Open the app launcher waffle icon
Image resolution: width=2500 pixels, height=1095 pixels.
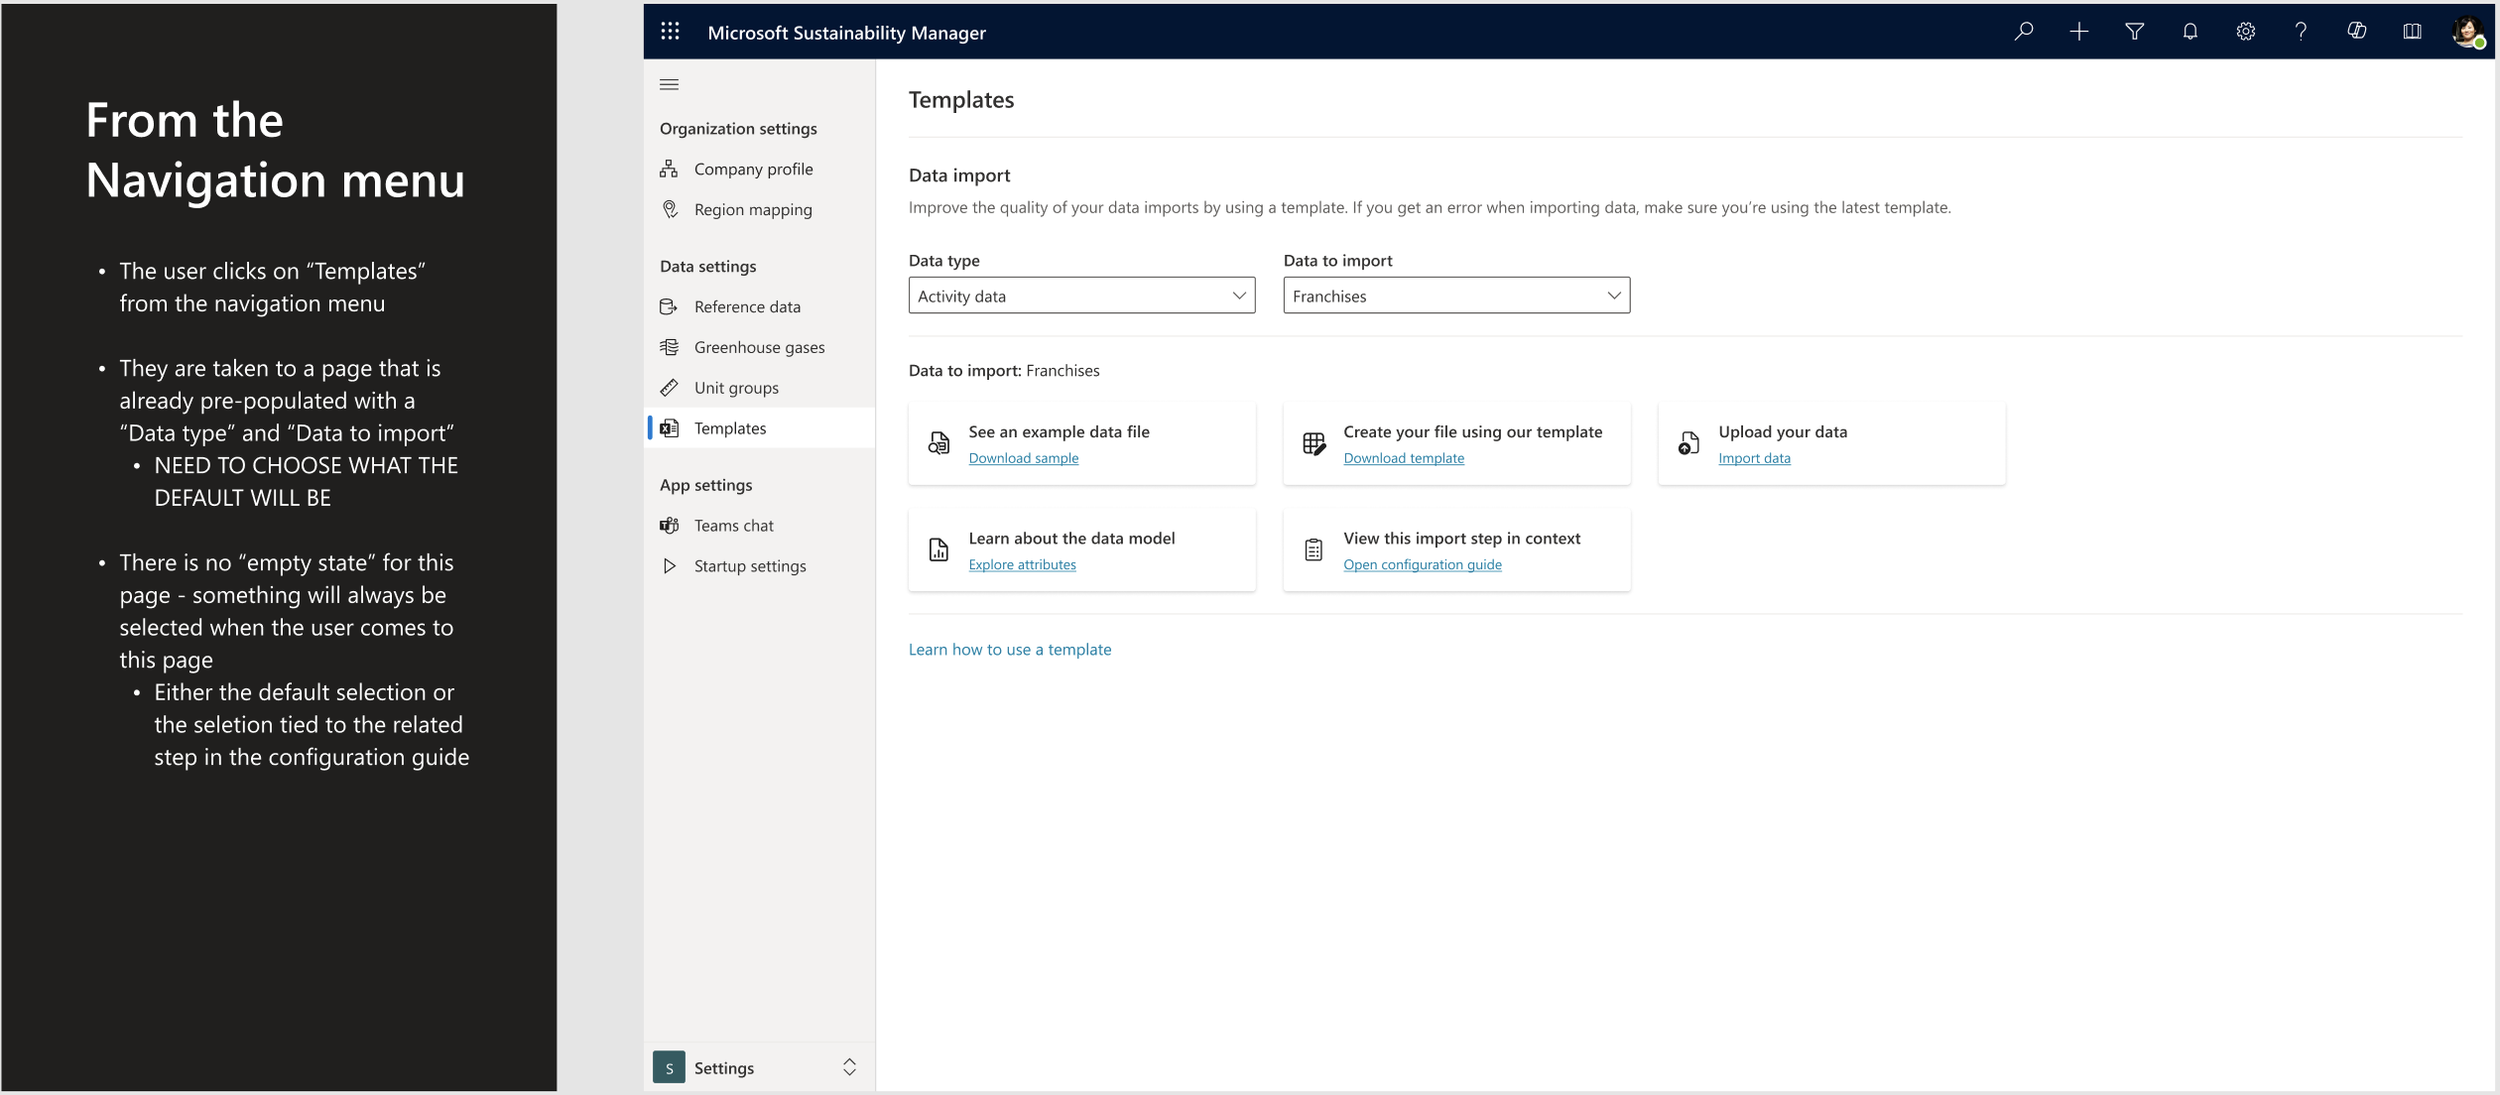pos(670,32)
